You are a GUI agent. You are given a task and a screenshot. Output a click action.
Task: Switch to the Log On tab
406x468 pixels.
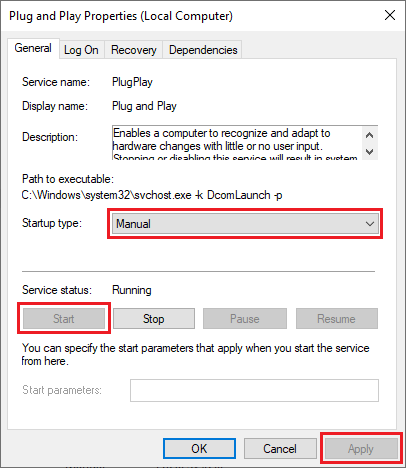click(x=81, y=50)
